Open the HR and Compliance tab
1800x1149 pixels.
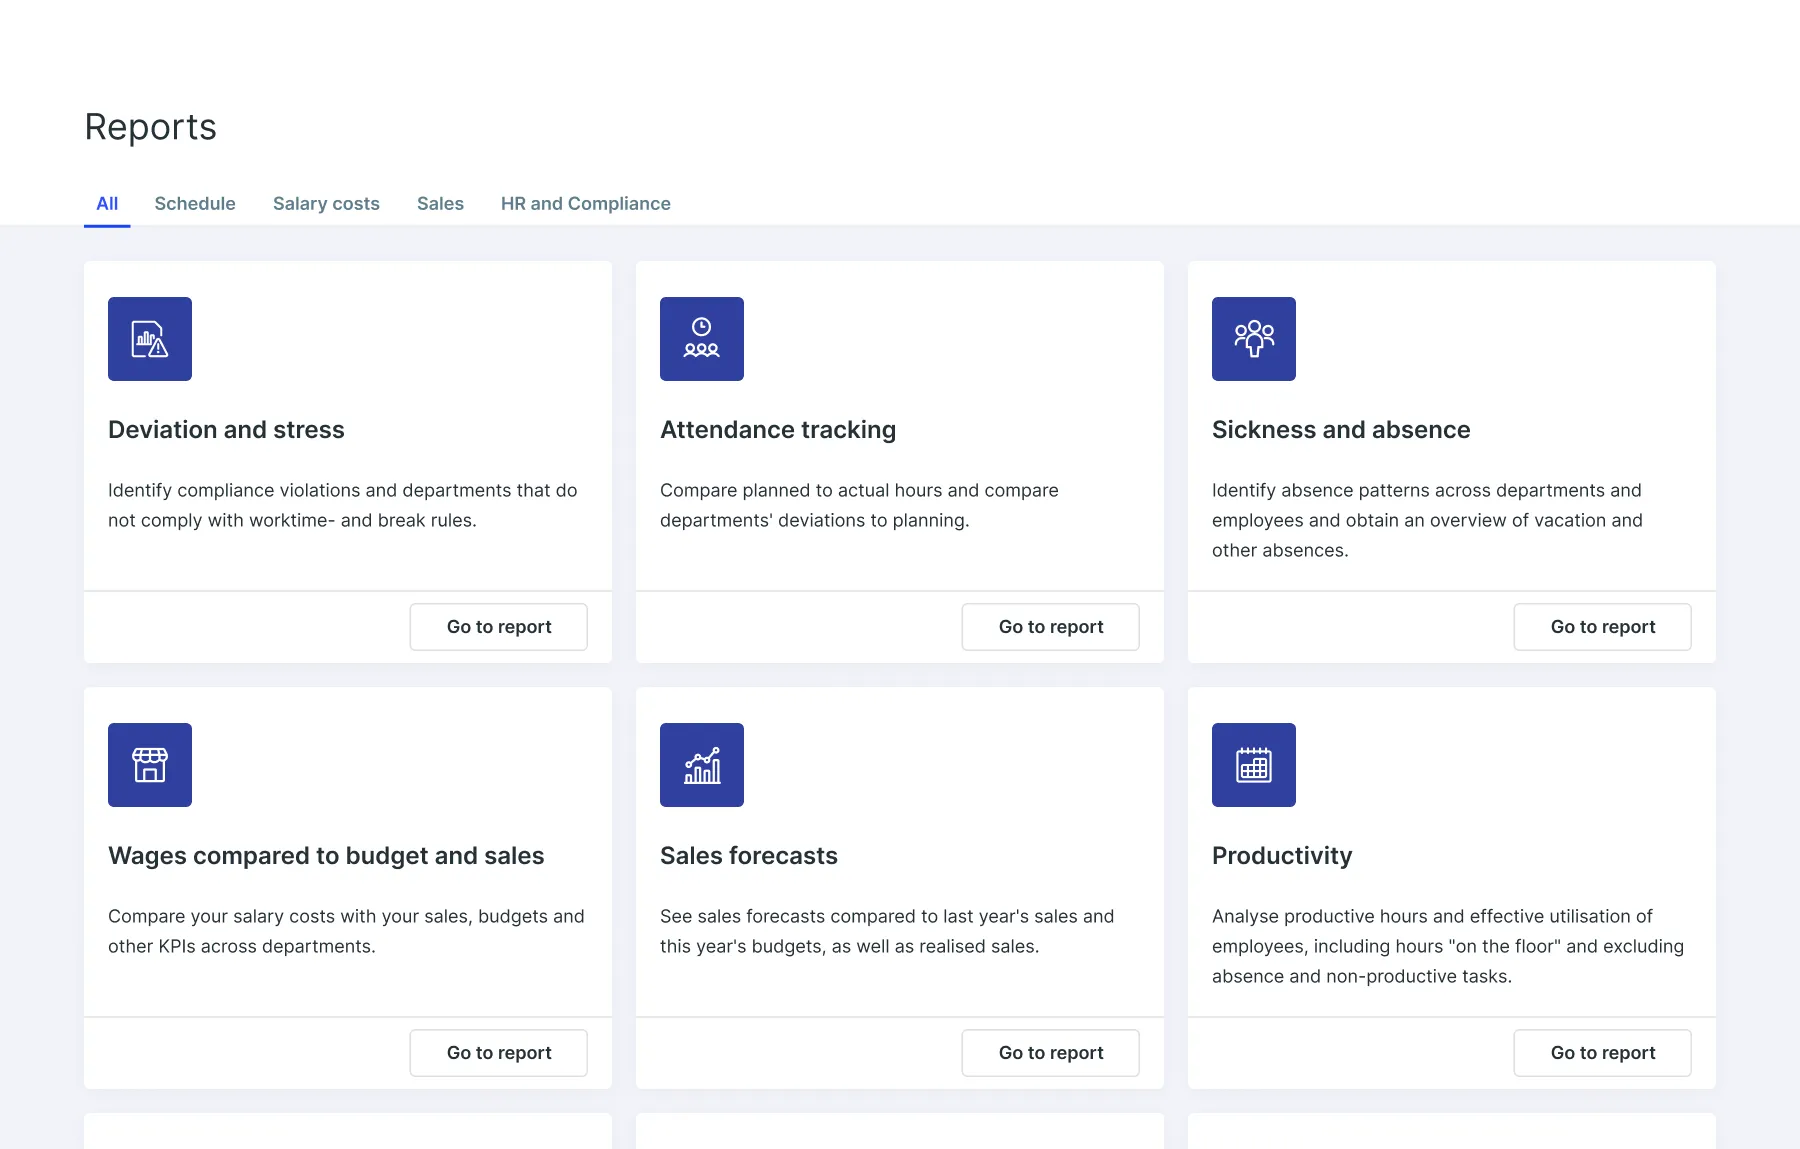[586, 204]
